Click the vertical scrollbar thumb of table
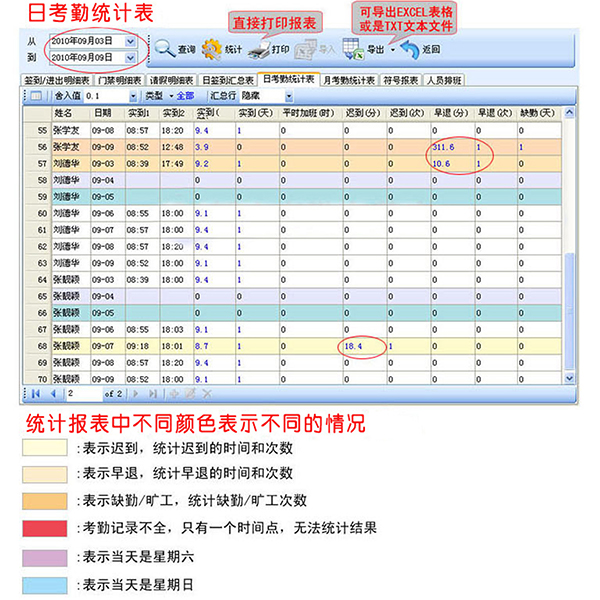Viewport: 600px width, 600px height. coord(569,312)
